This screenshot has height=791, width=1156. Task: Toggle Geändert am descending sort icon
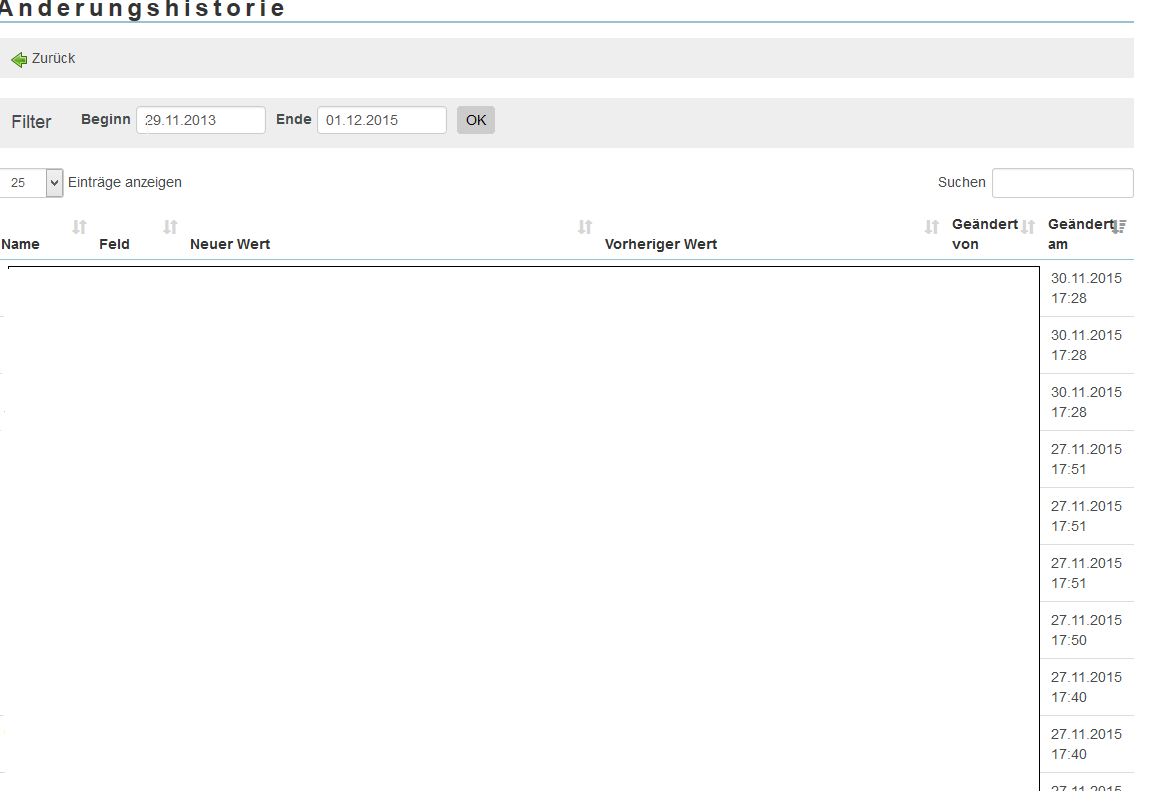[1118, 227]
